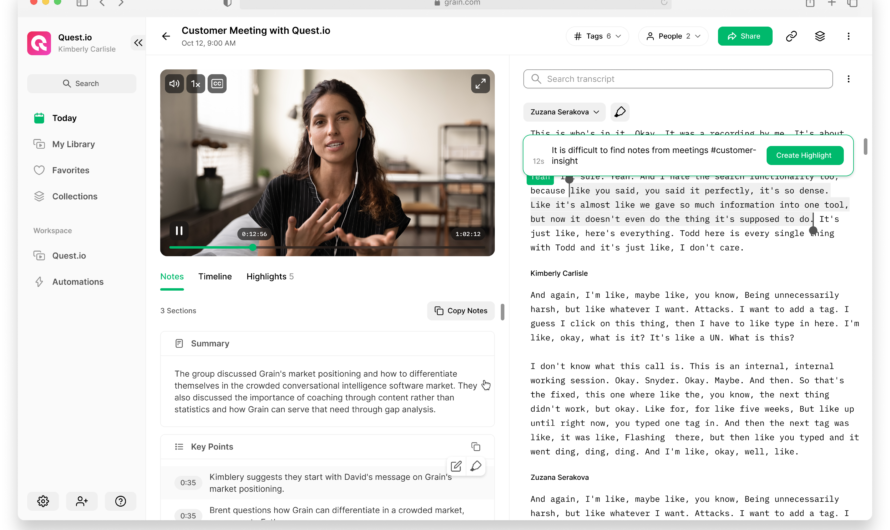Open the transcript three-dot options menu
Viewport: 890px width, 530px height.
tap(849, 79)
